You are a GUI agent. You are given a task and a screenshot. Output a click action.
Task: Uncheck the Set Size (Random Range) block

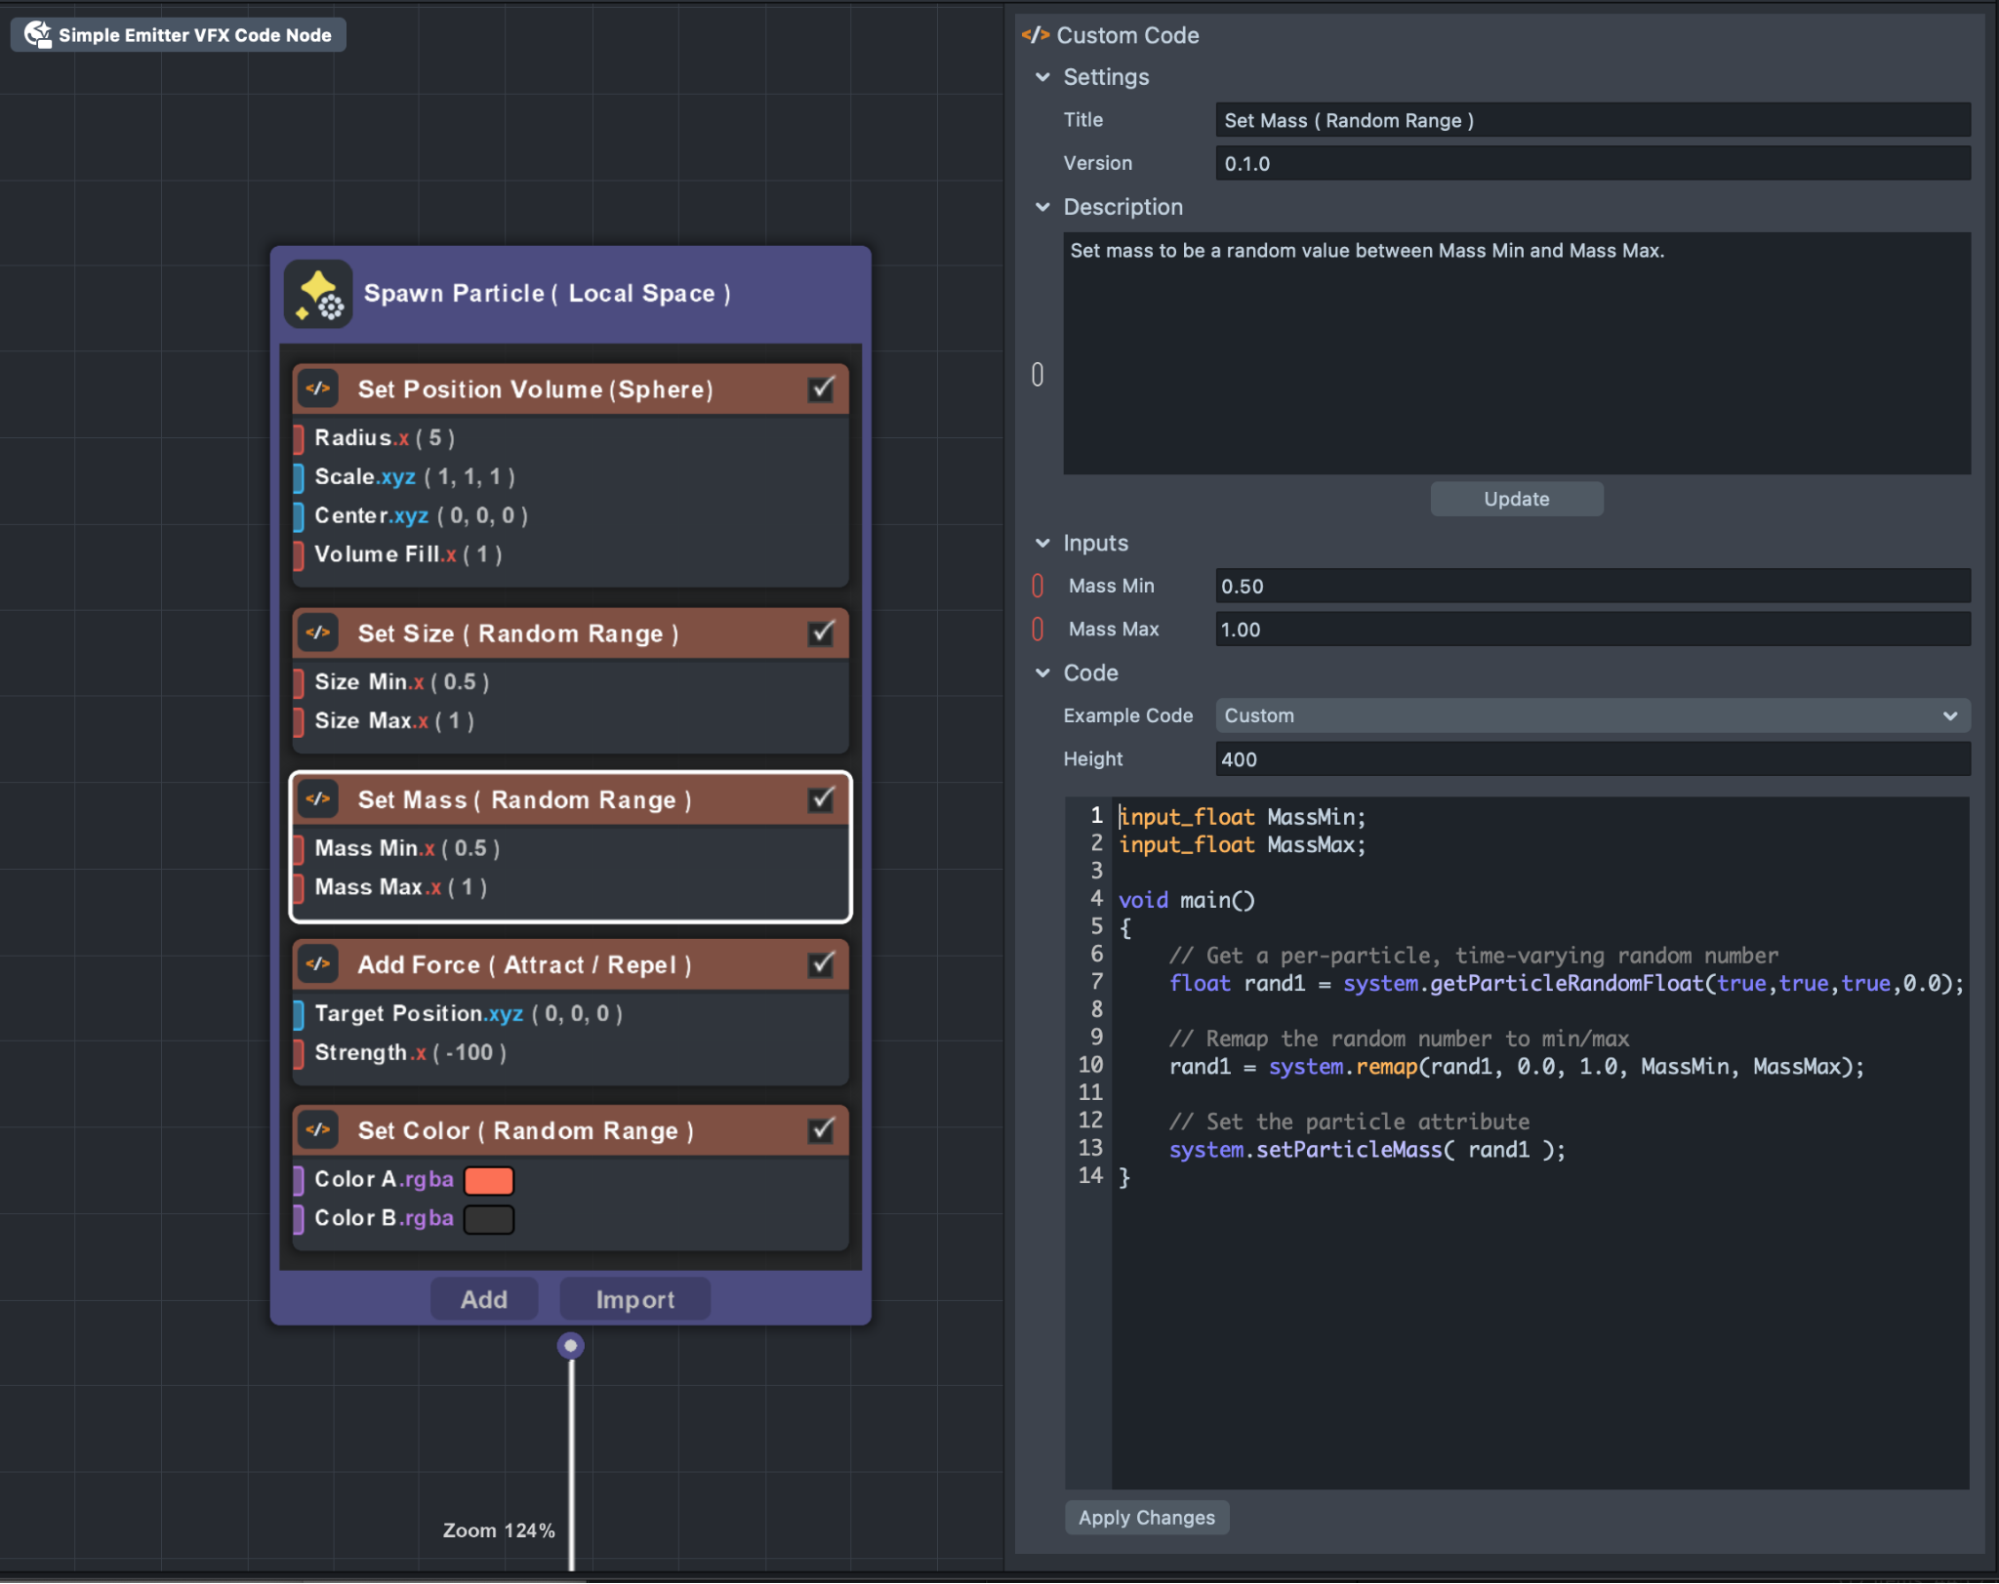822,633
